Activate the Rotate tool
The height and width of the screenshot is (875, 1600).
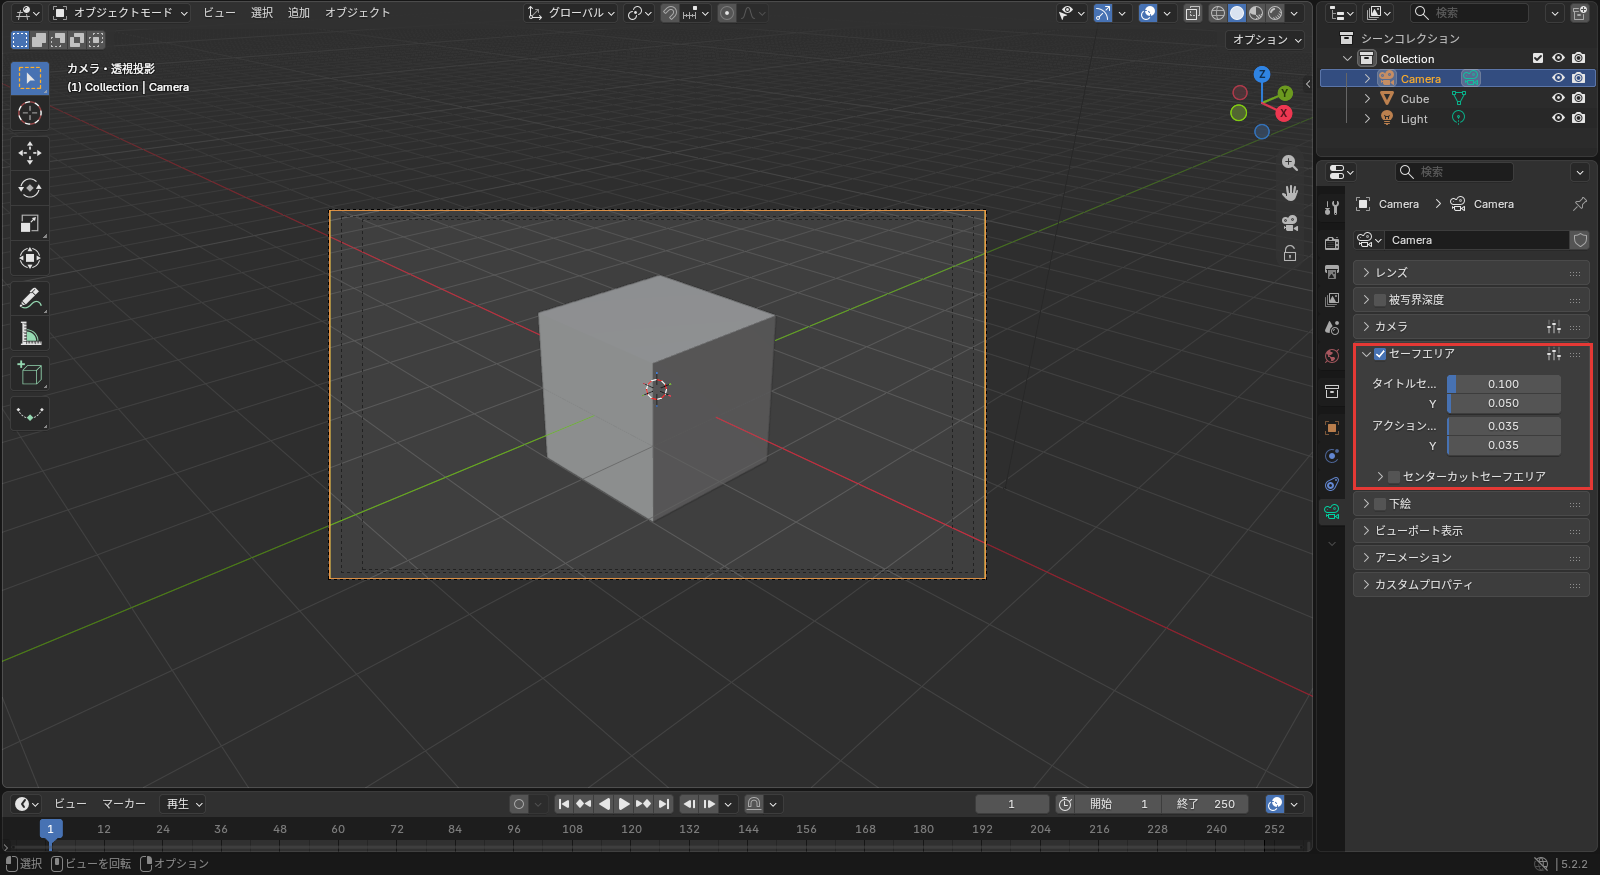coord(30,188)
